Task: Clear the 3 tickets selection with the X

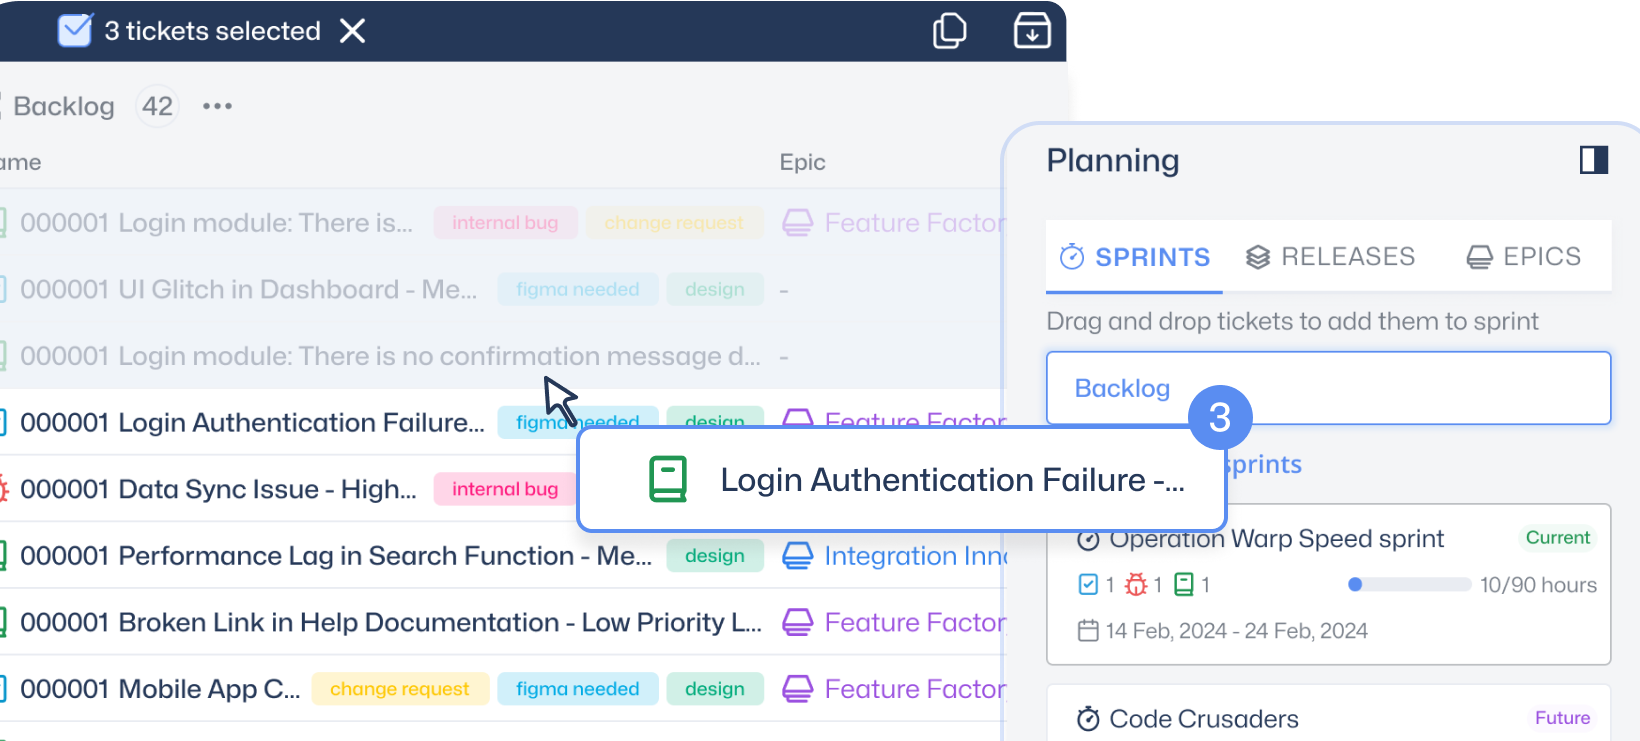Action: coord(352,31)
